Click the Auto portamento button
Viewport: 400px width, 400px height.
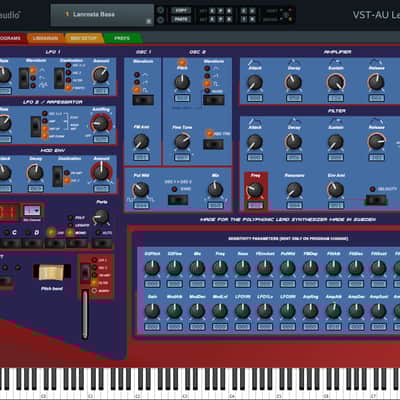(x=102, y=244)
